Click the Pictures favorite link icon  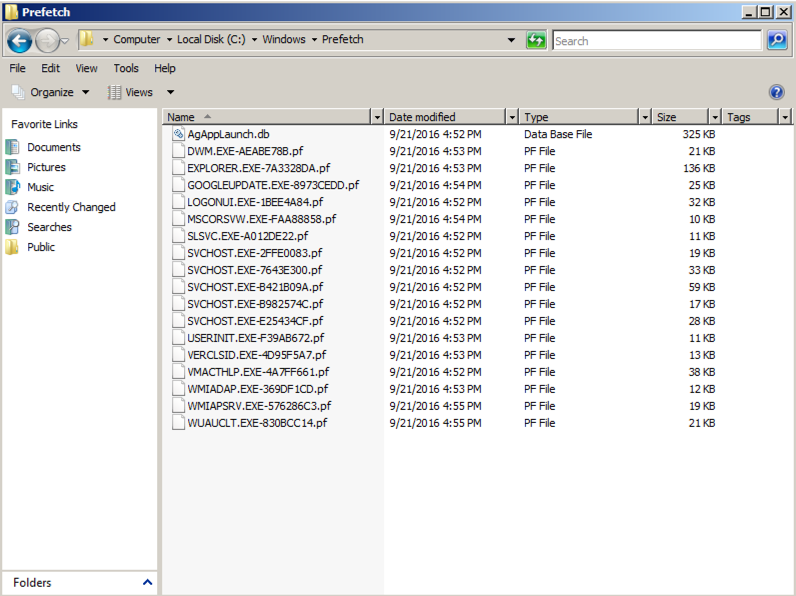click(12, 167)
